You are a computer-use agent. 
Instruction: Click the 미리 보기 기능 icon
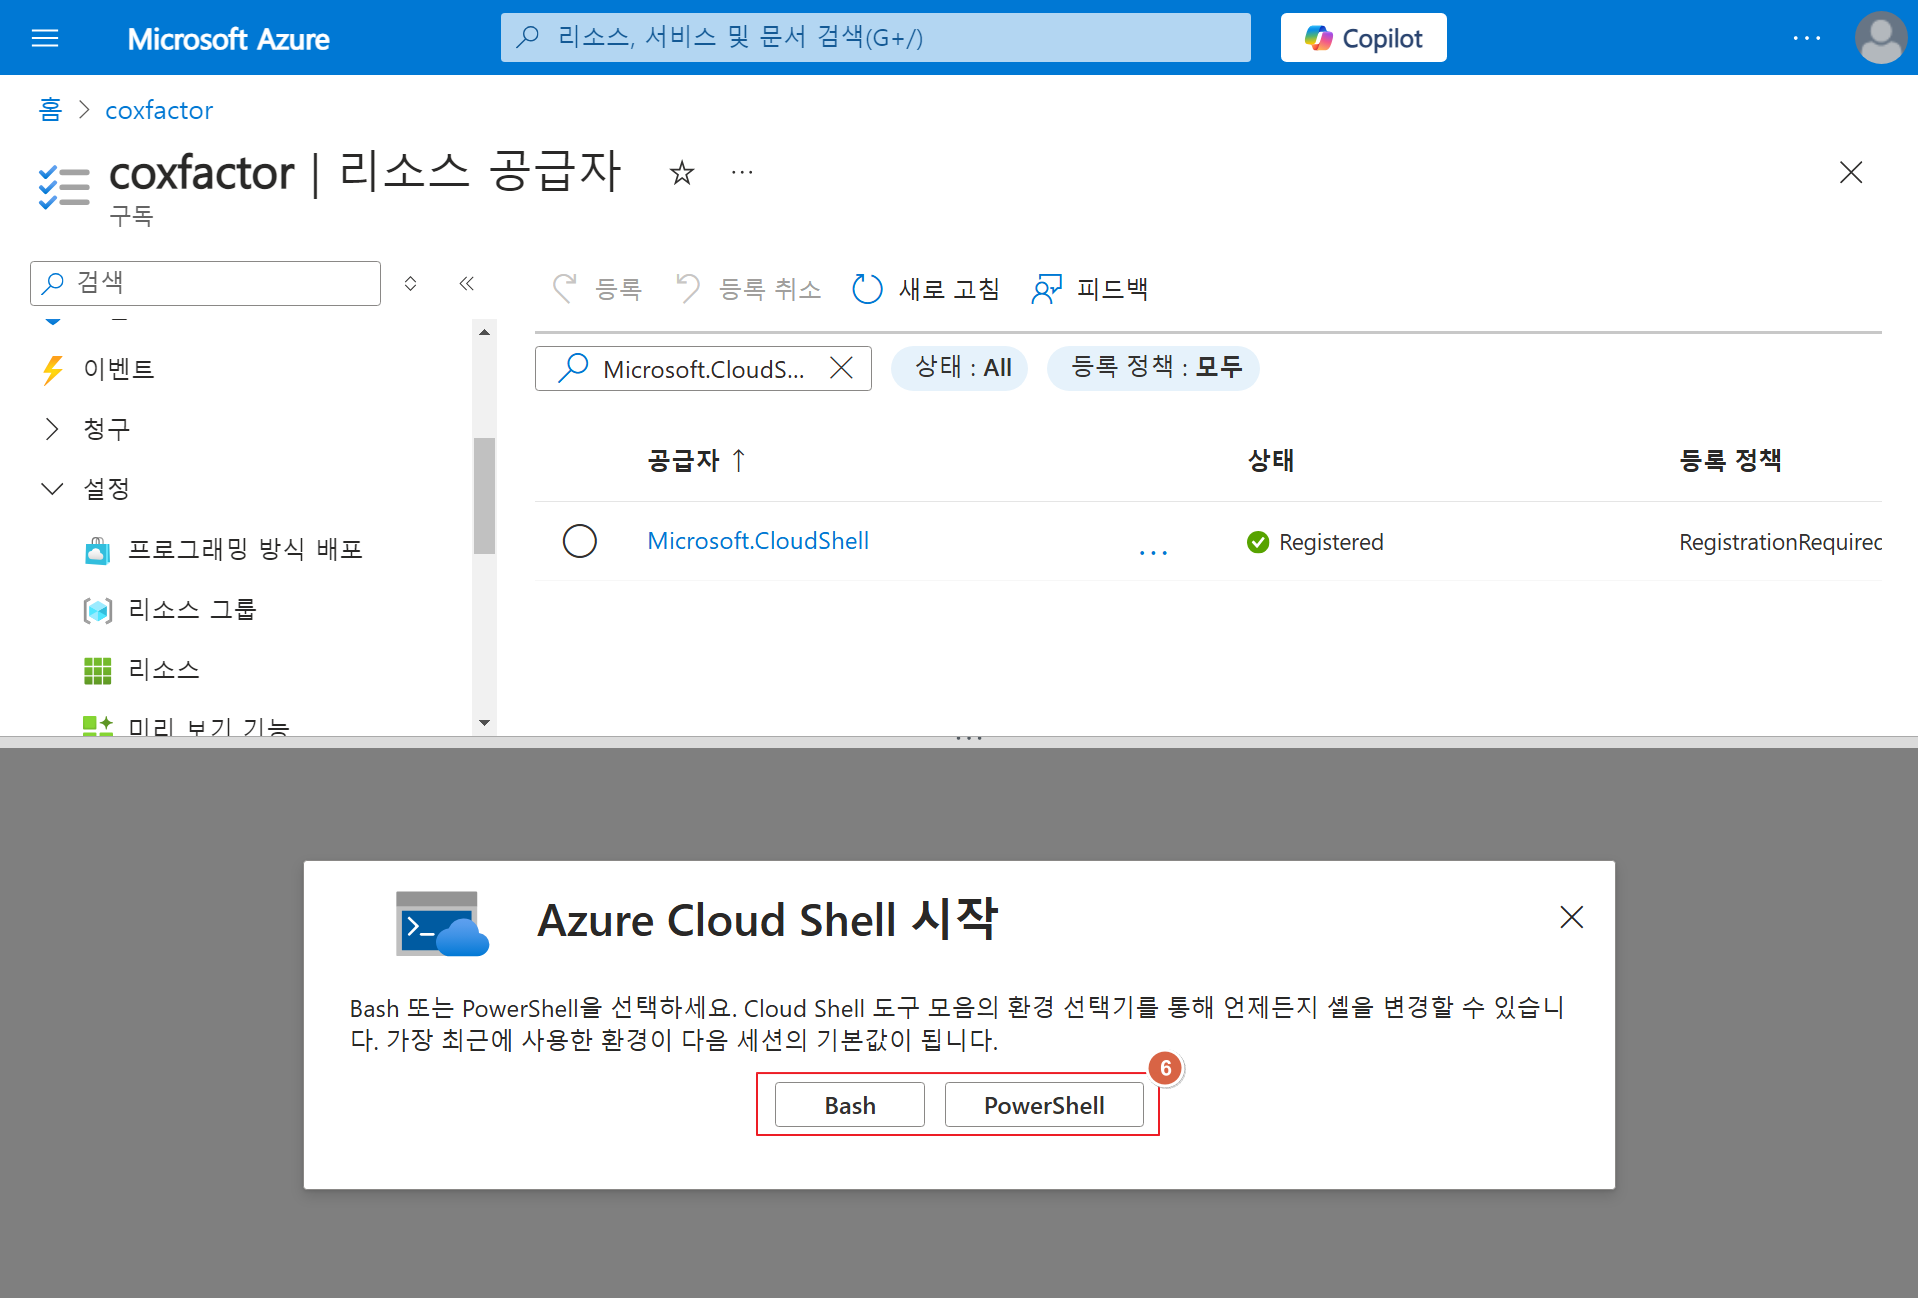(97, 725)
